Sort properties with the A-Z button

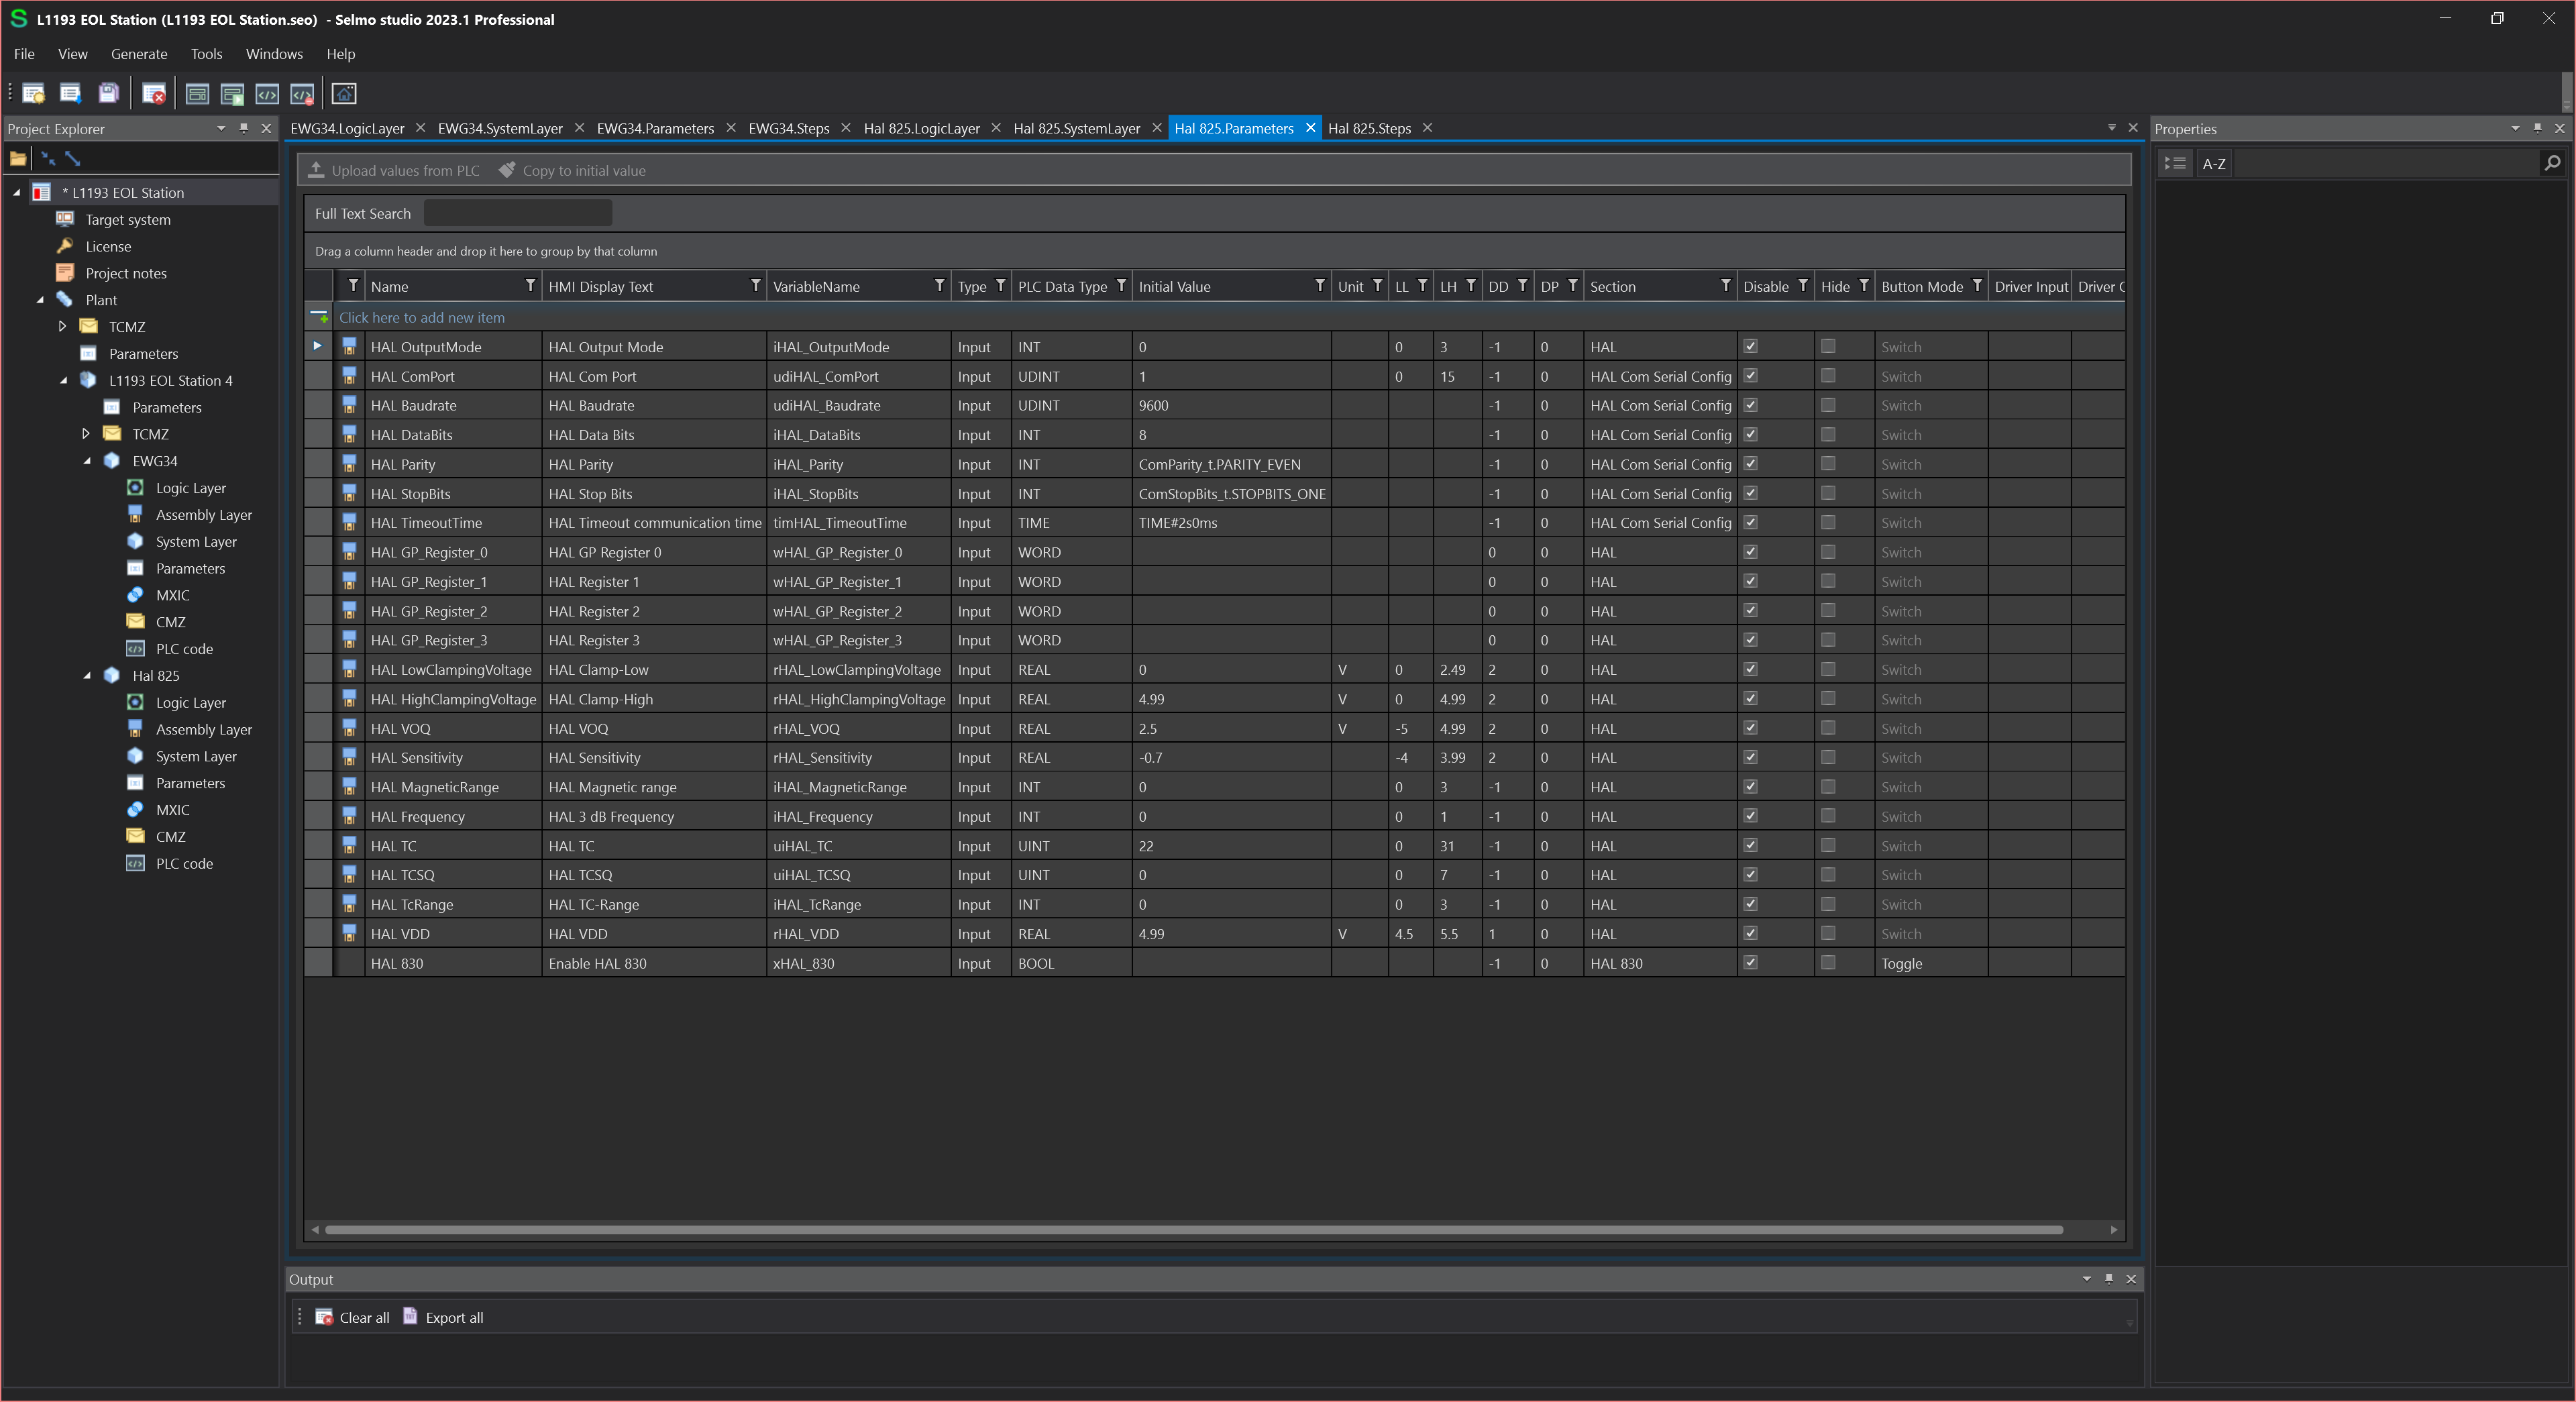(x=2214, y=163)
